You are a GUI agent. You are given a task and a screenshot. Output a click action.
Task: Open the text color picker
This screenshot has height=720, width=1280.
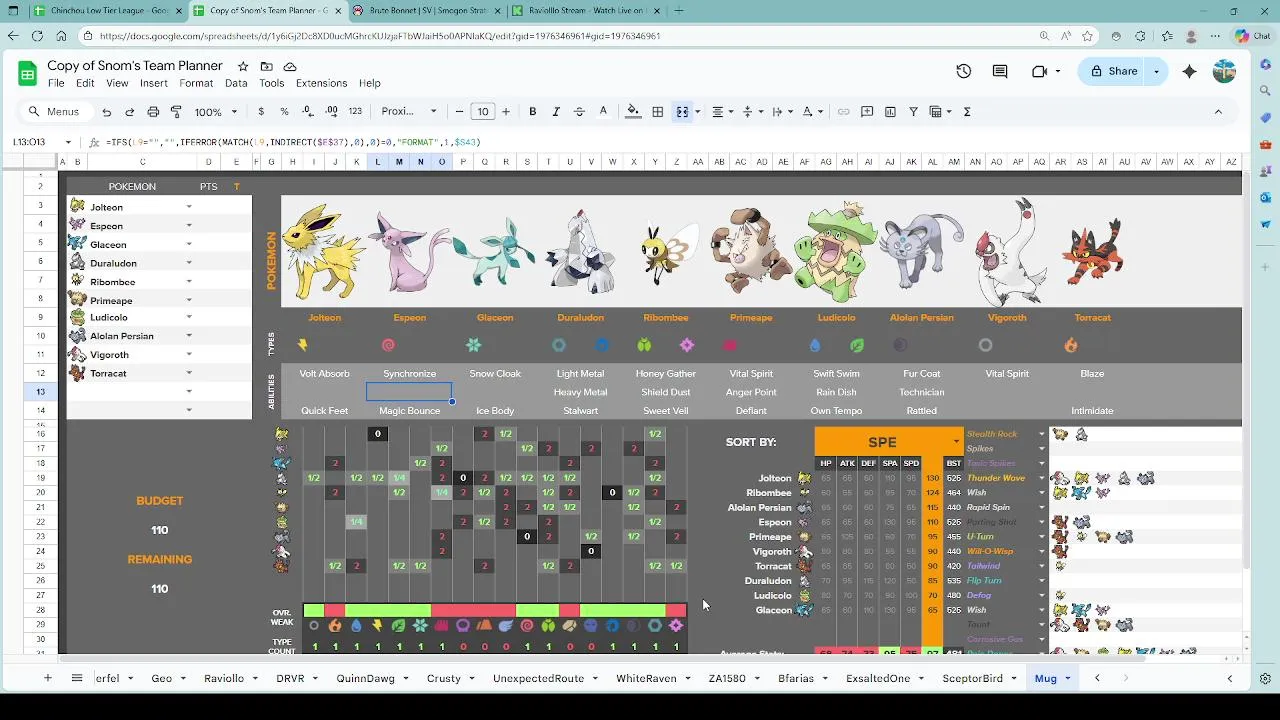[603, 112]
